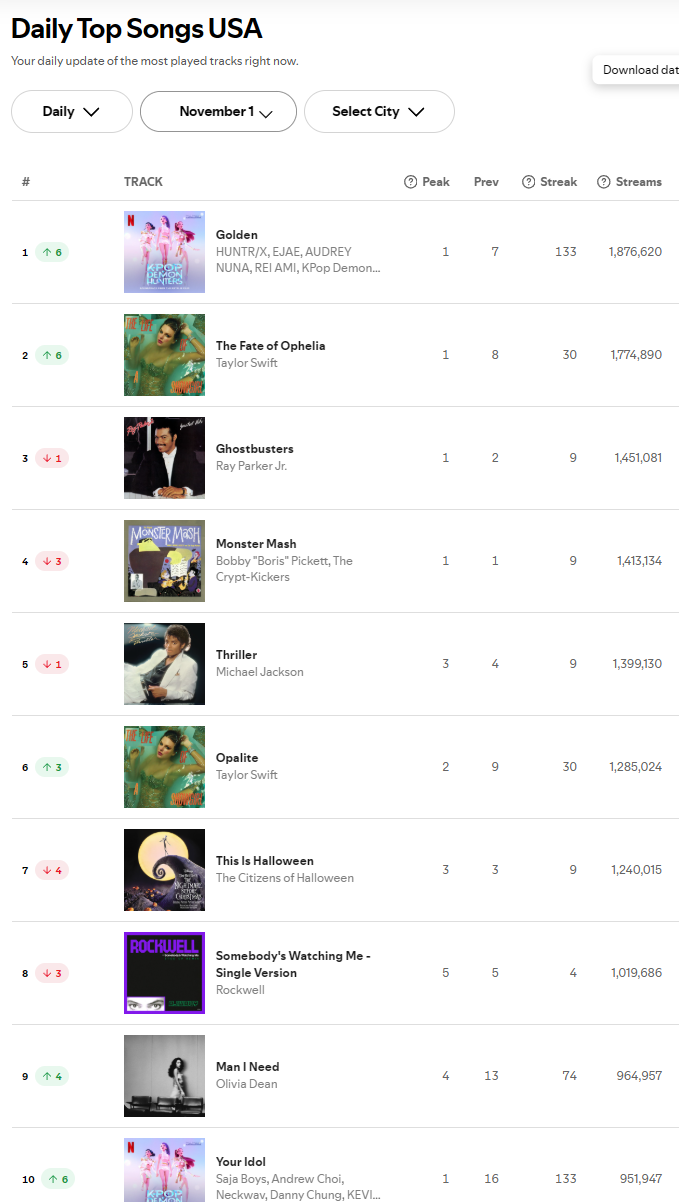Click the question mark icon beside Streams
Screen dimensions: 679x1202
604,182
